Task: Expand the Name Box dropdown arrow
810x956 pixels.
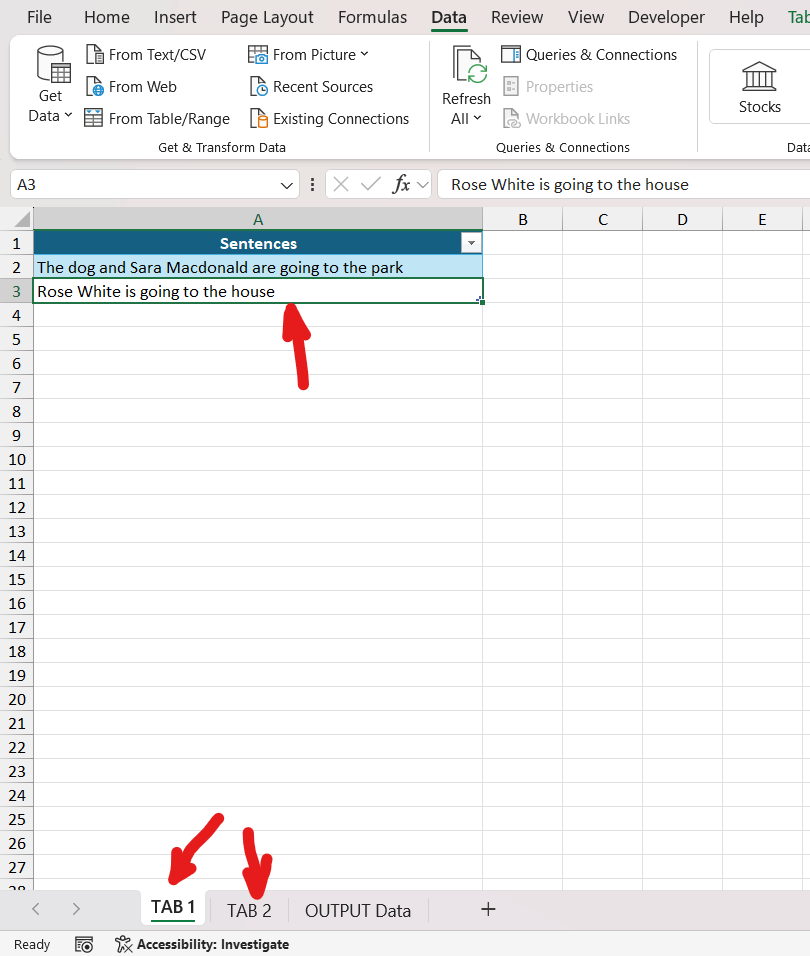Action: point(286,185)
